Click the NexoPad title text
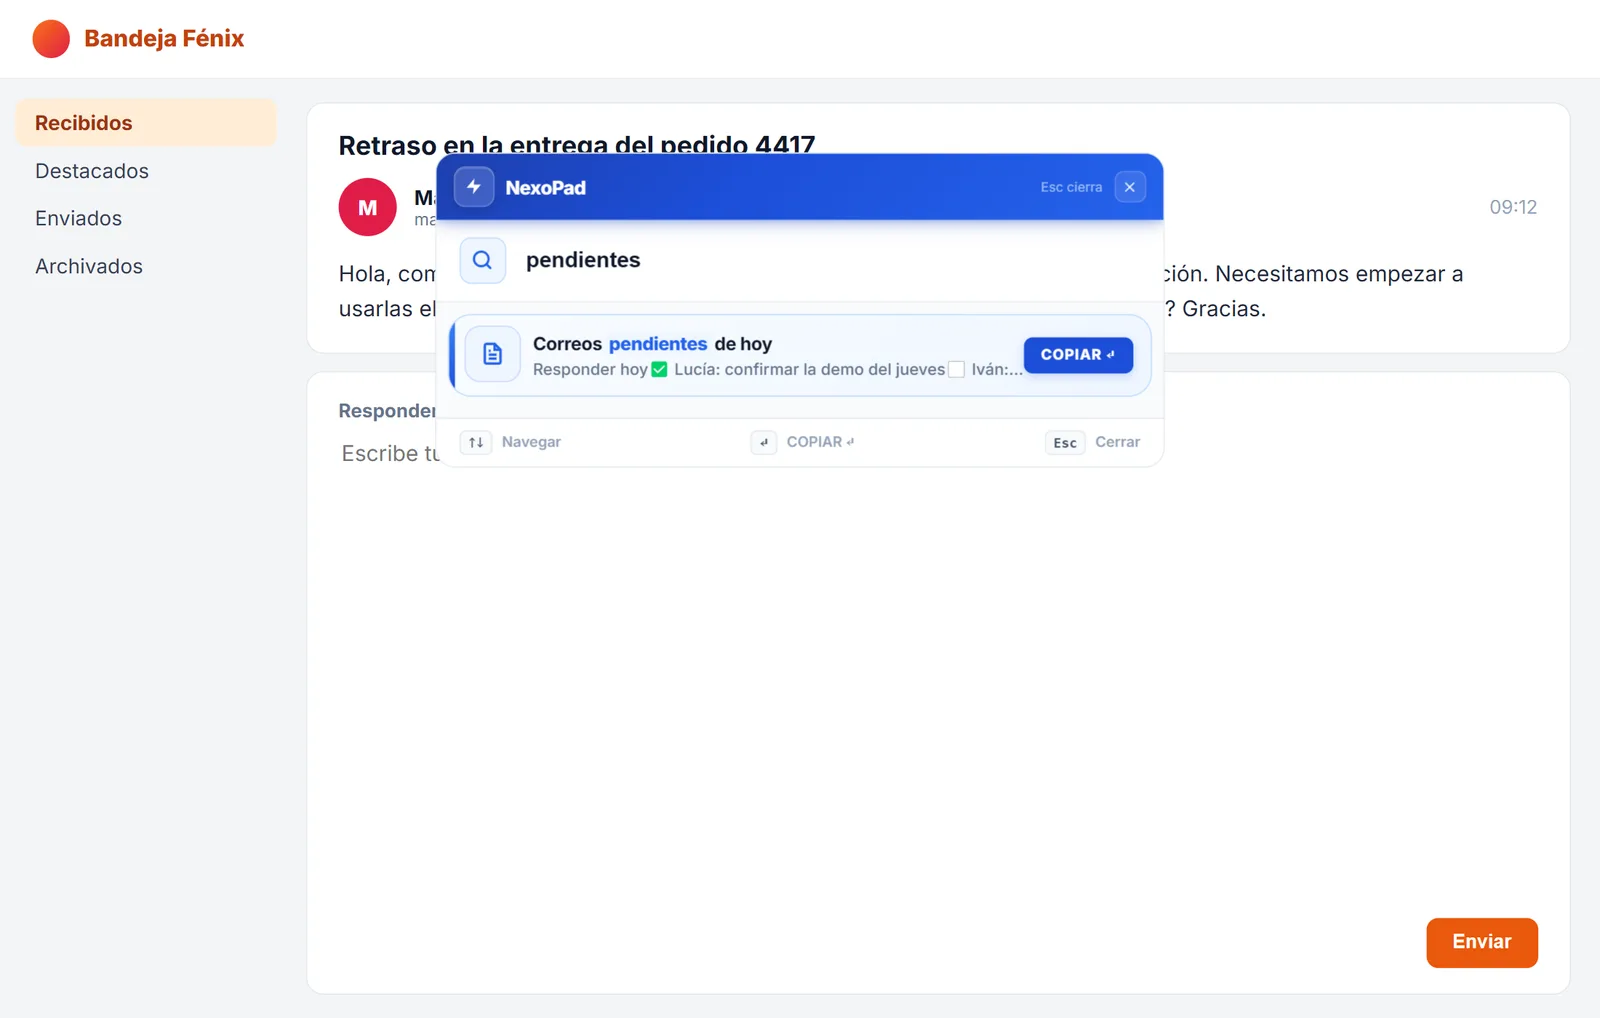Image resolution: width=1600 pixels, height=1018 pixels. [545, 188]
